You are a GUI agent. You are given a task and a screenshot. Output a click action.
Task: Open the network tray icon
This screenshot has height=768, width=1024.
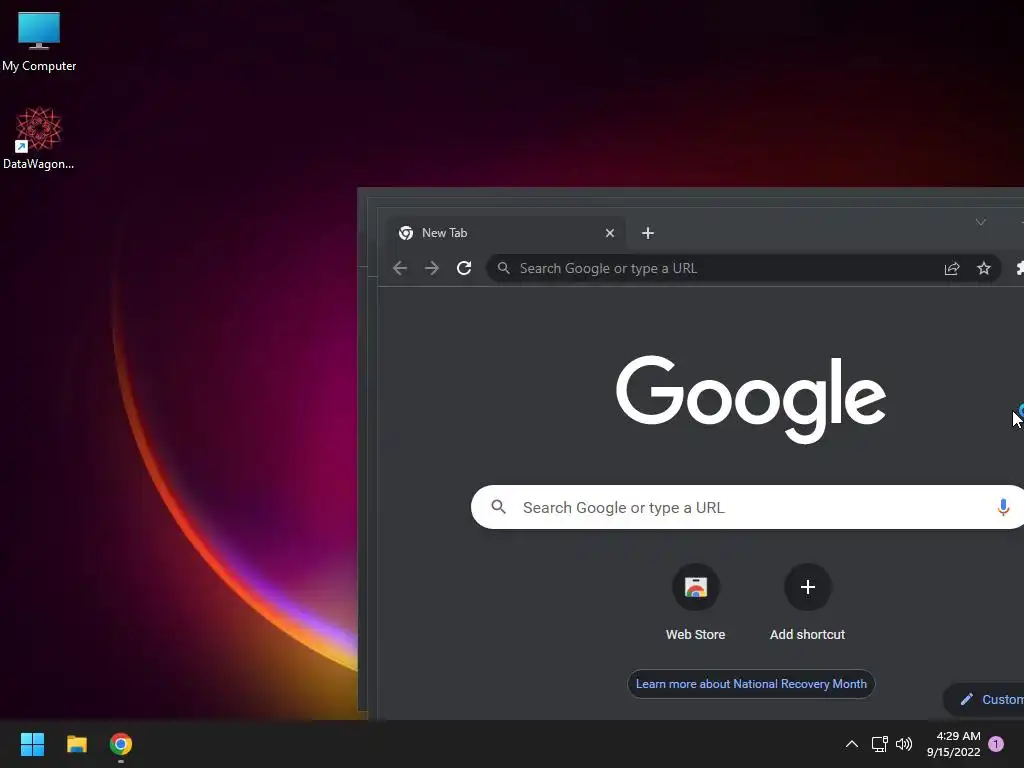[x=879, y=744]
